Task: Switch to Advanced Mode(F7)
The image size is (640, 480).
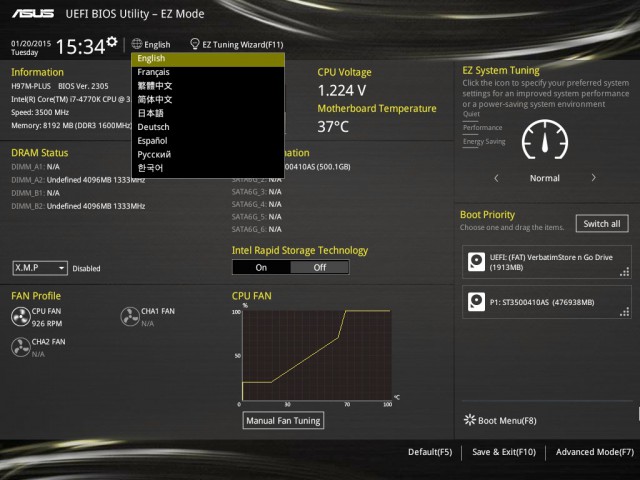Action: click(x=595, y=452)
